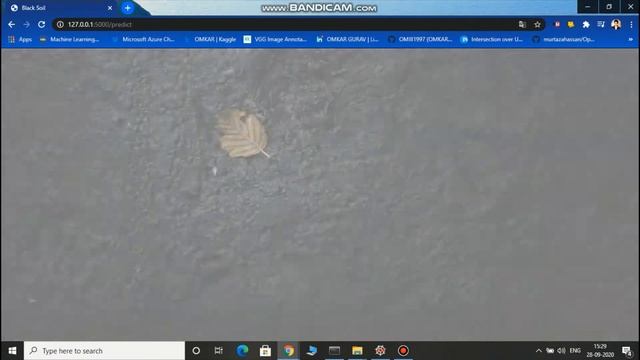Launch Microsoft Edge from taskbar

coord(242,351)
